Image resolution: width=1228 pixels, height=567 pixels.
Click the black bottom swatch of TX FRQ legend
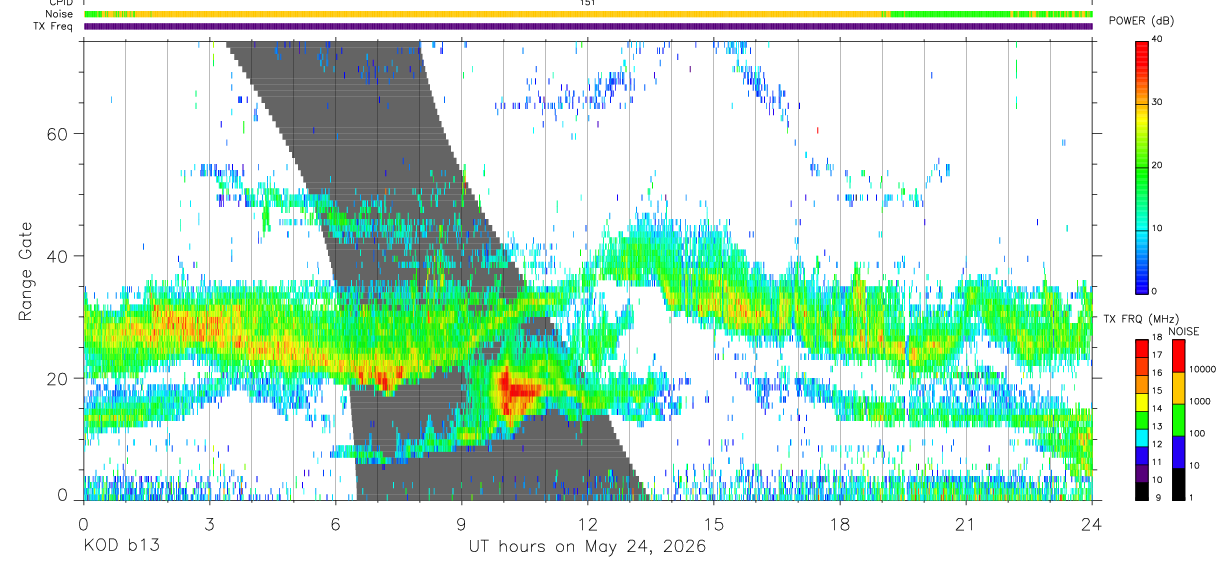1141,489
